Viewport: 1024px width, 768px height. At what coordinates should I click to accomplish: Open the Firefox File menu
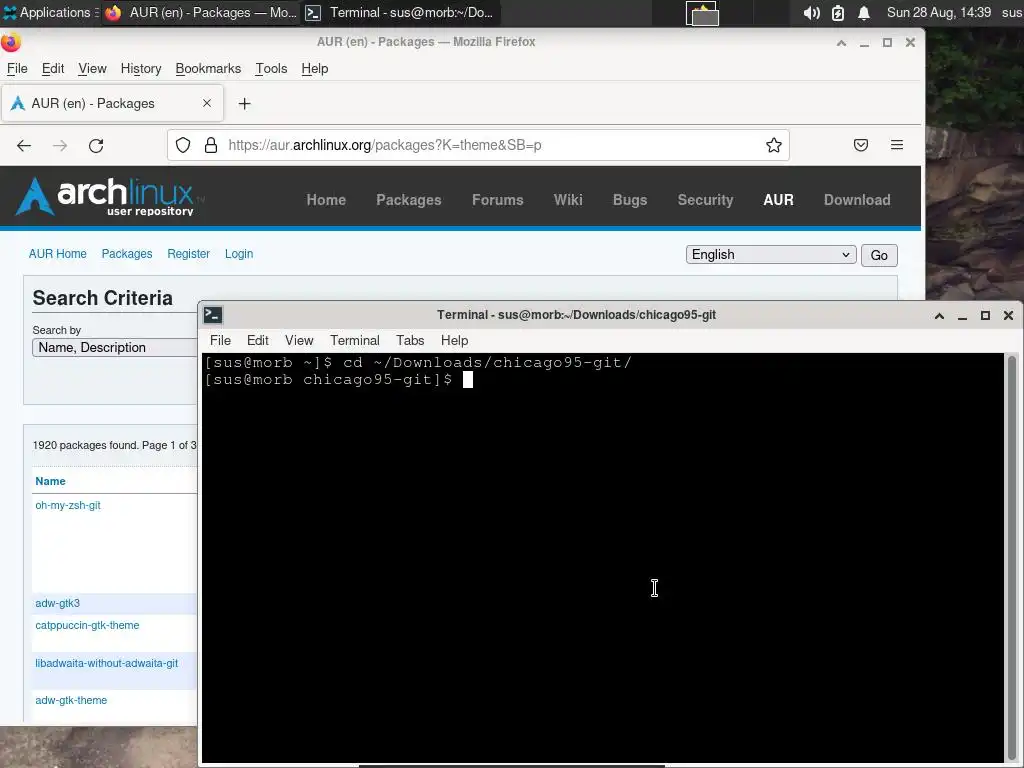(x=17, y=69)
